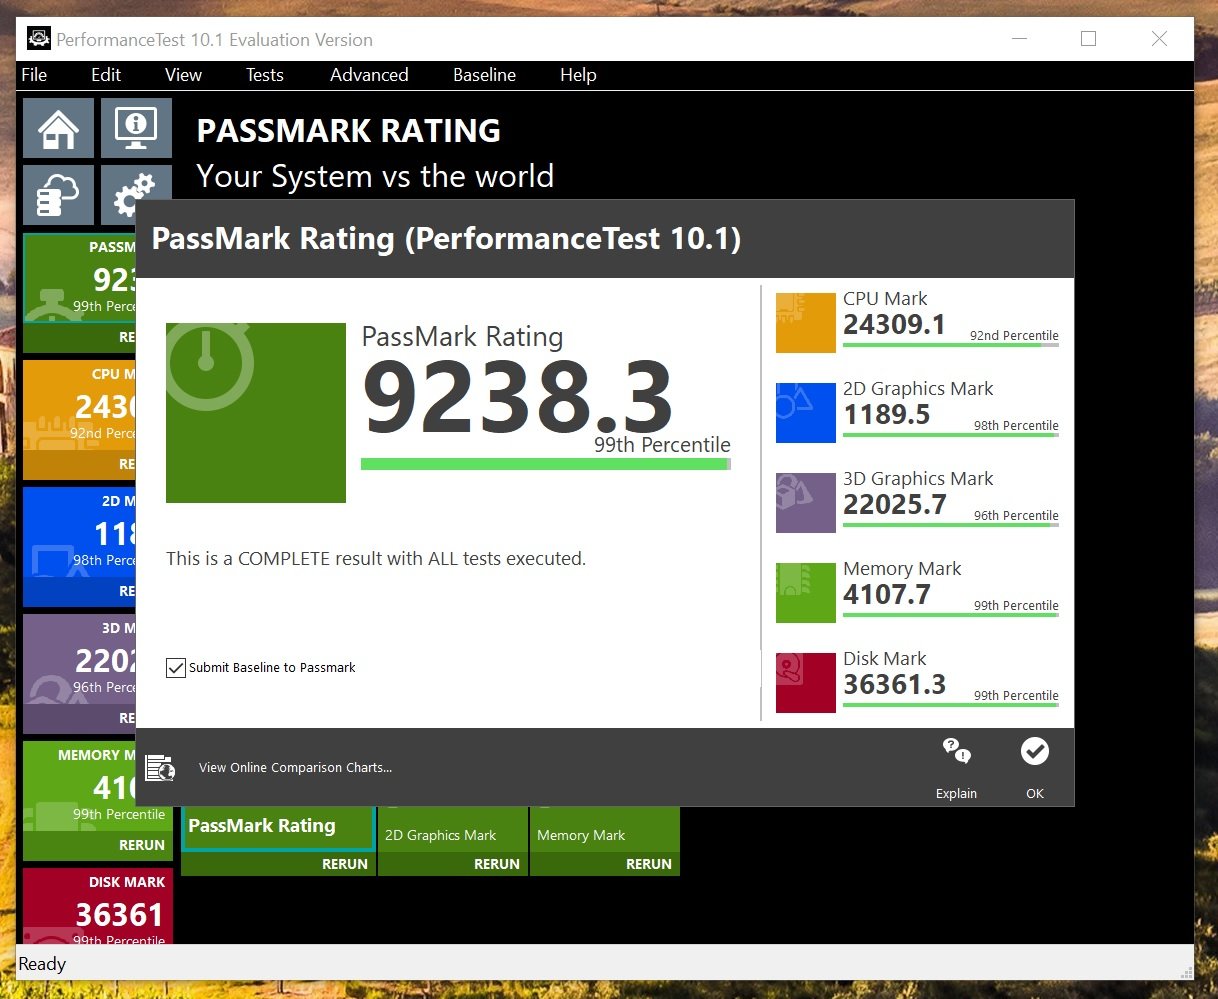Close the PerformanceTest window
This screenshot has width=1218, height=999.
click(1159, 39)
